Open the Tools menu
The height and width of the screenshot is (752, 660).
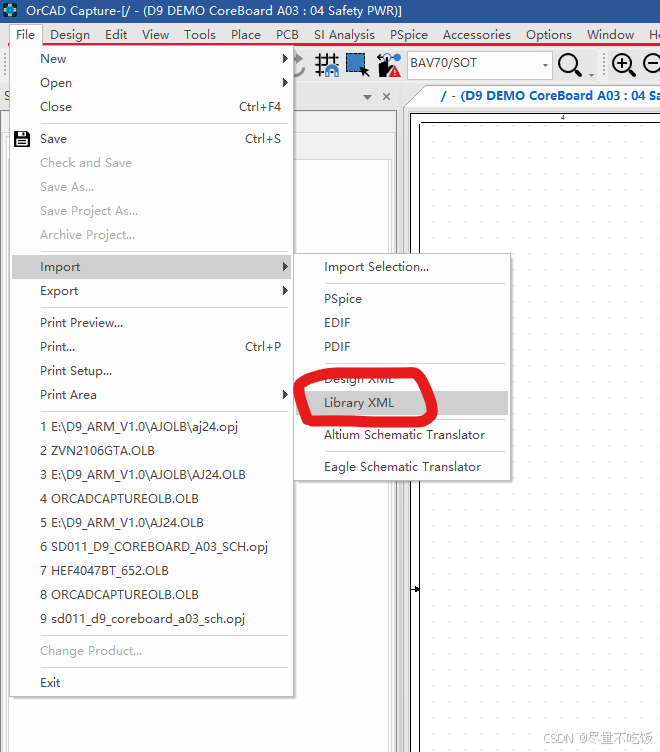[x=200, y=35]
